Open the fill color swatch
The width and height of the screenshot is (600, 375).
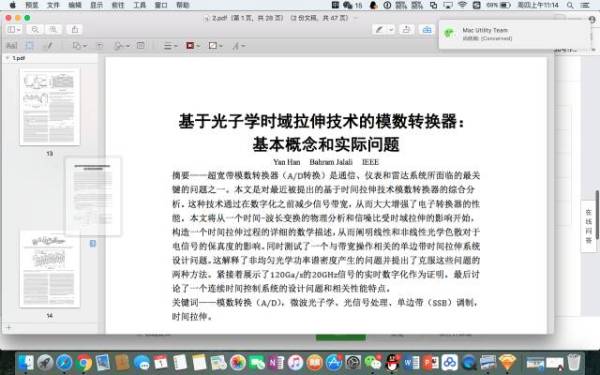215,46
